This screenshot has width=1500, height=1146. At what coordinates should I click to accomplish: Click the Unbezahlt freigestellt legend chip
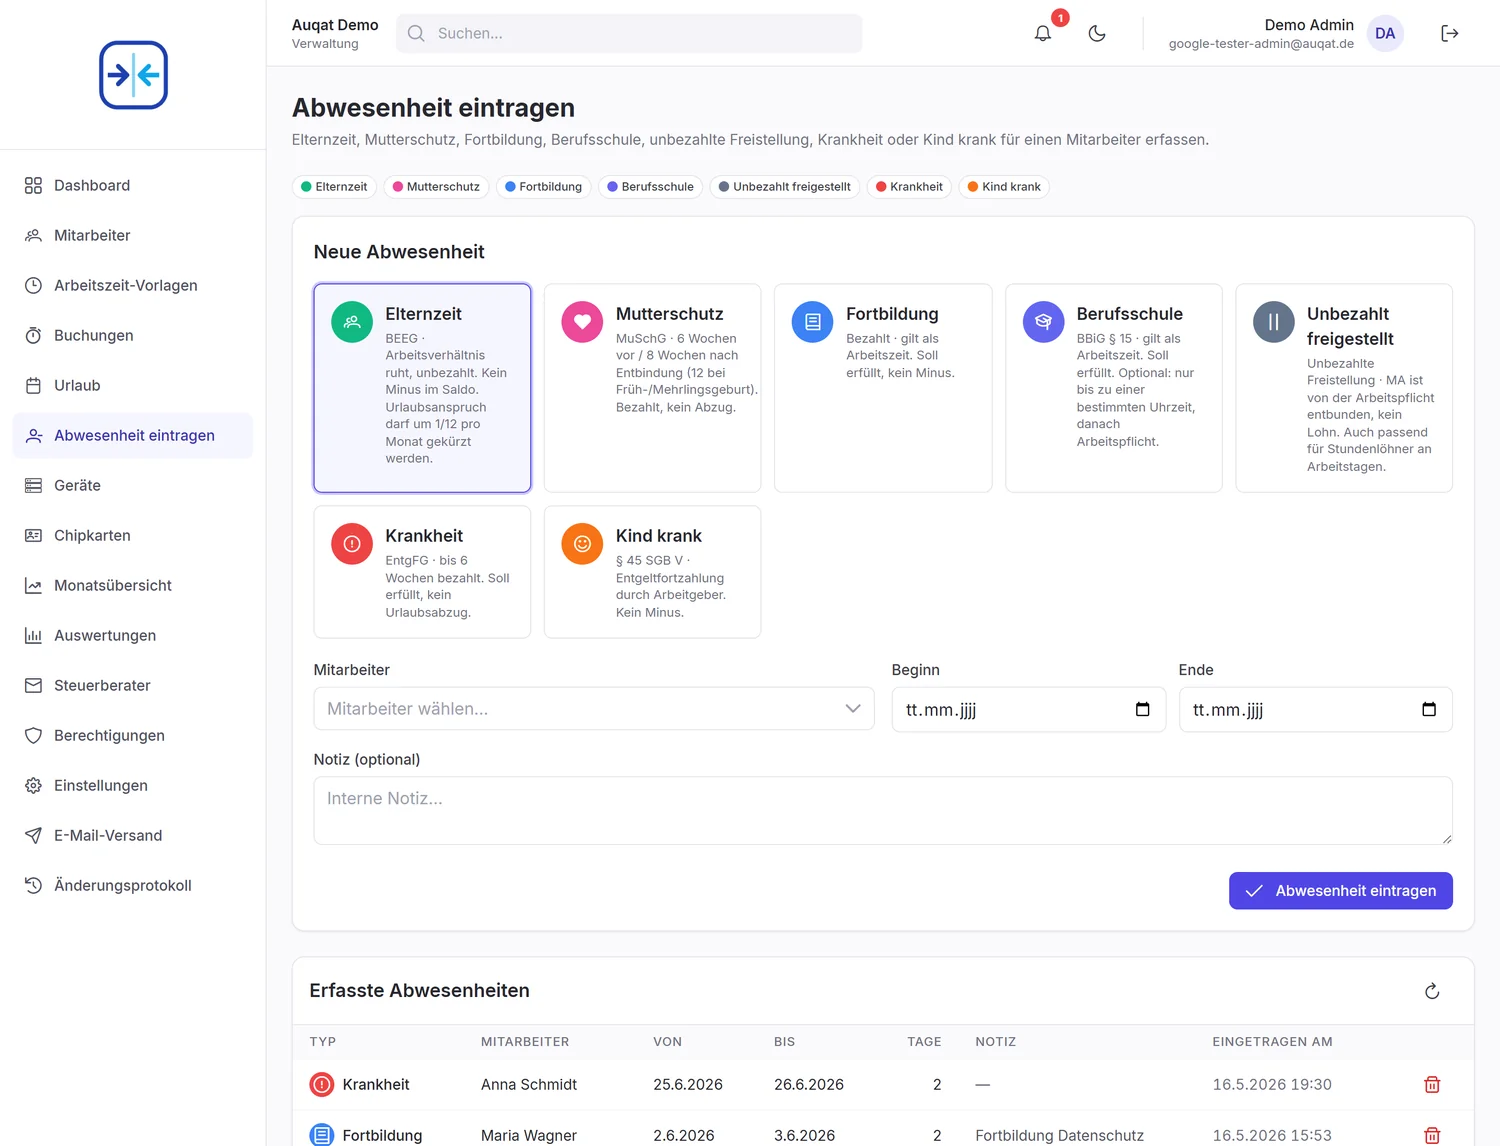coord(785,187)
